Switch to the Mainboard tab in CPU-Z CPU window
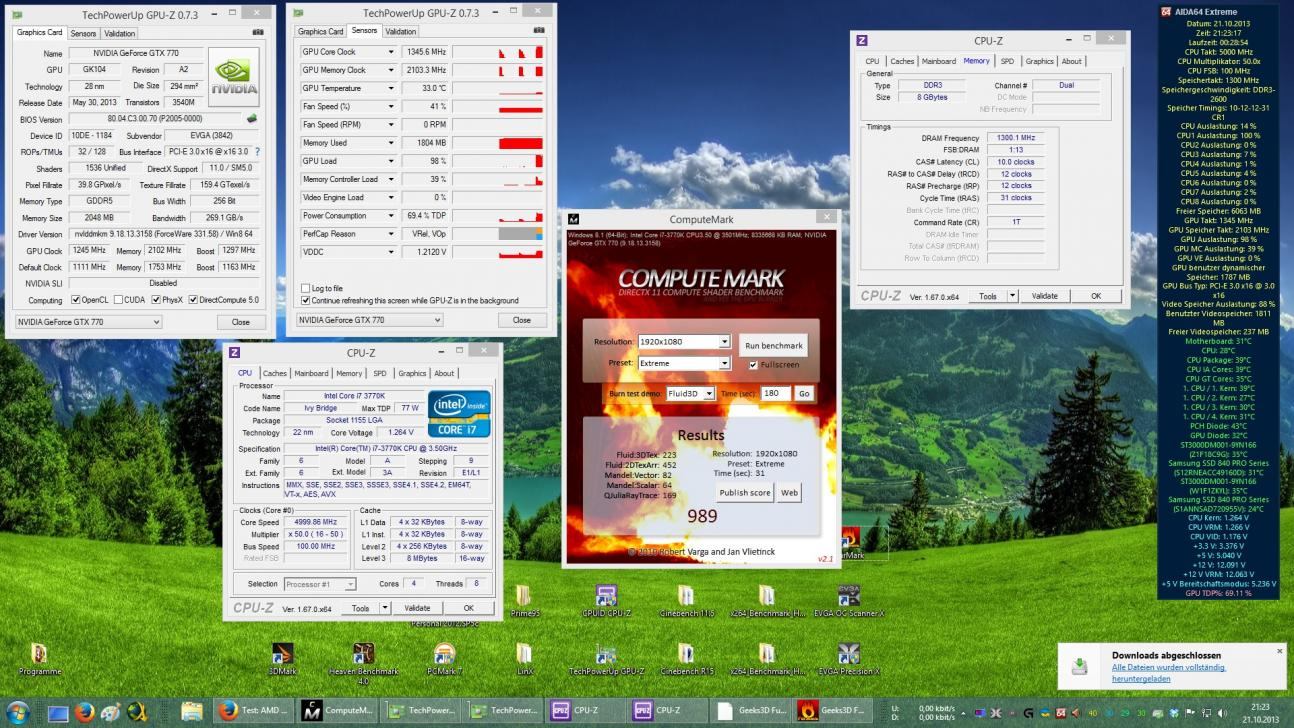1294x728 pixels. [311, 373]
